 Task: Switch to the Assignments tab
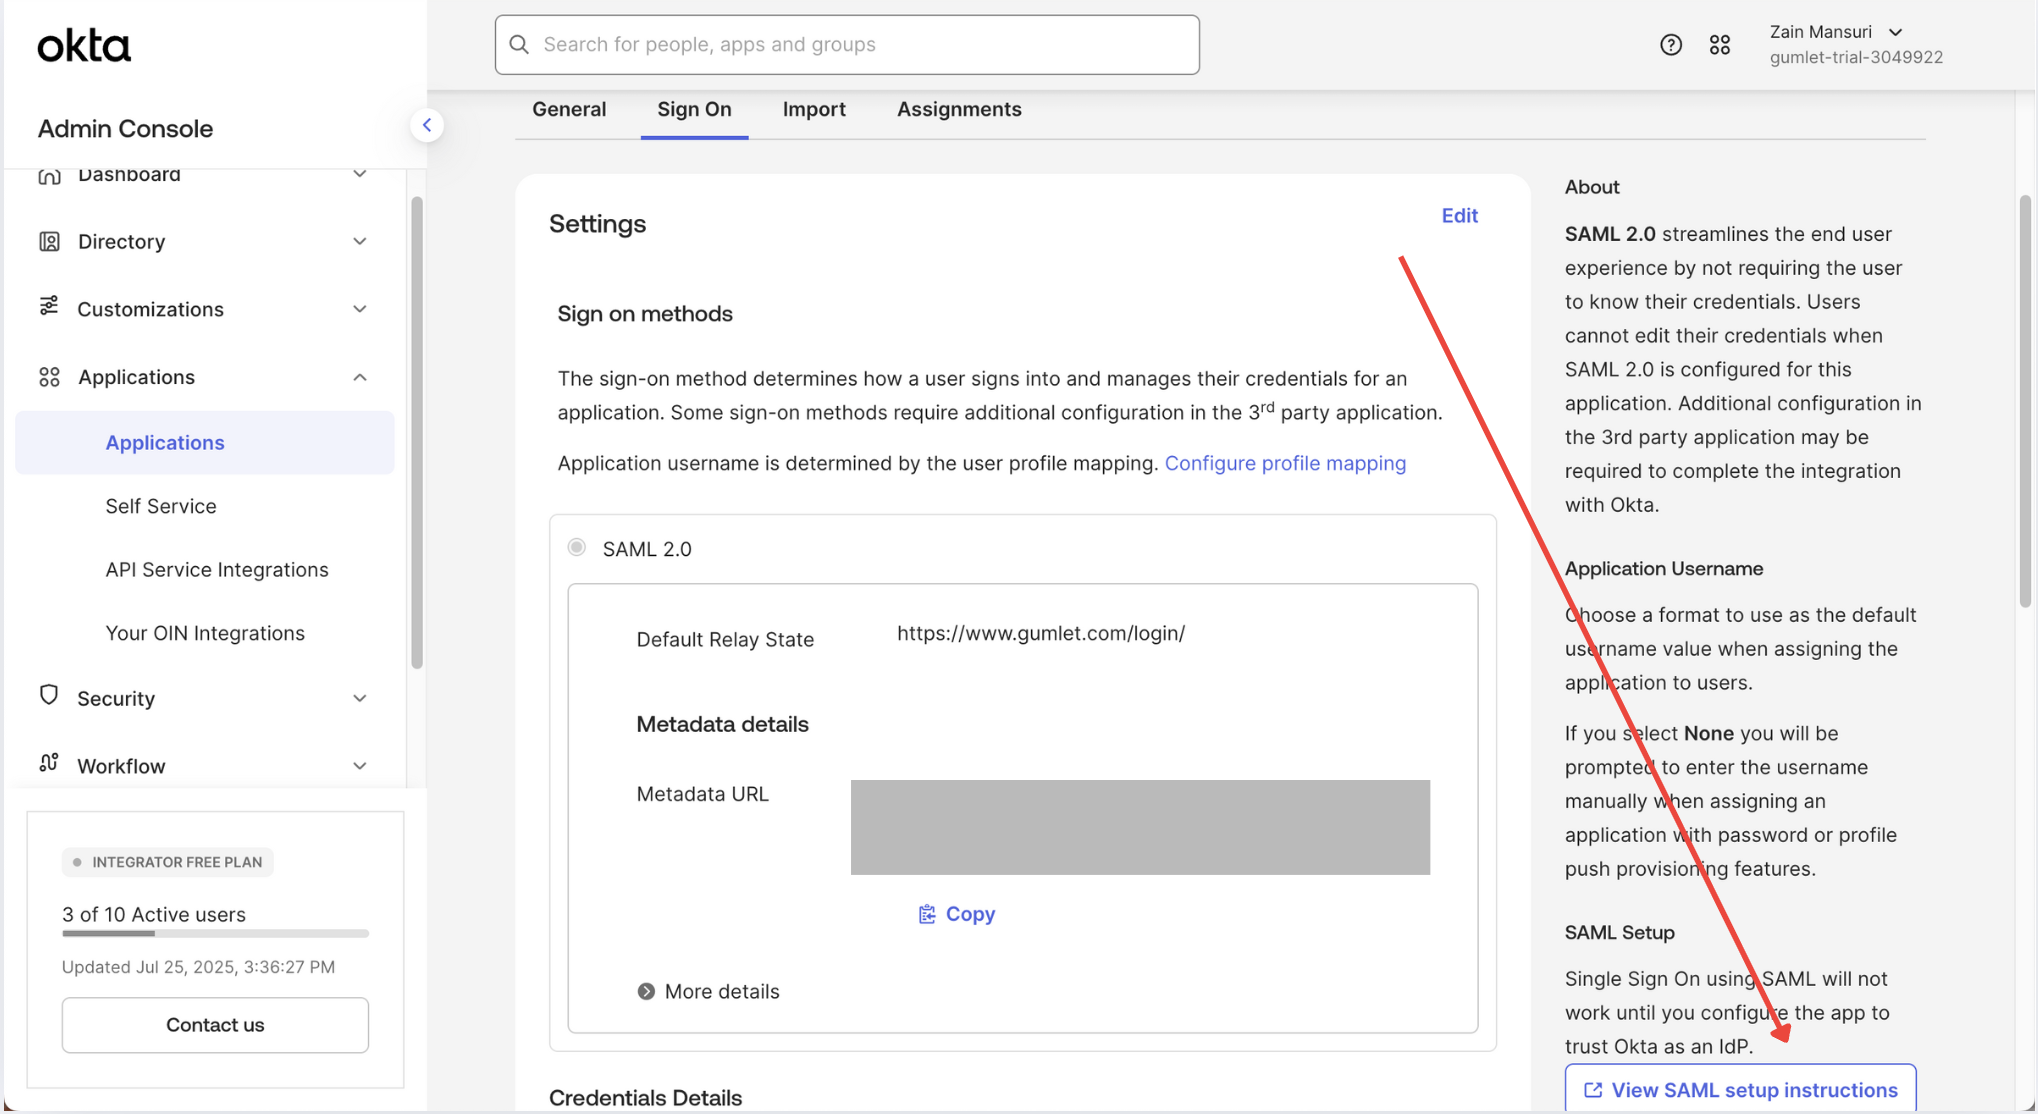point(959,109)
